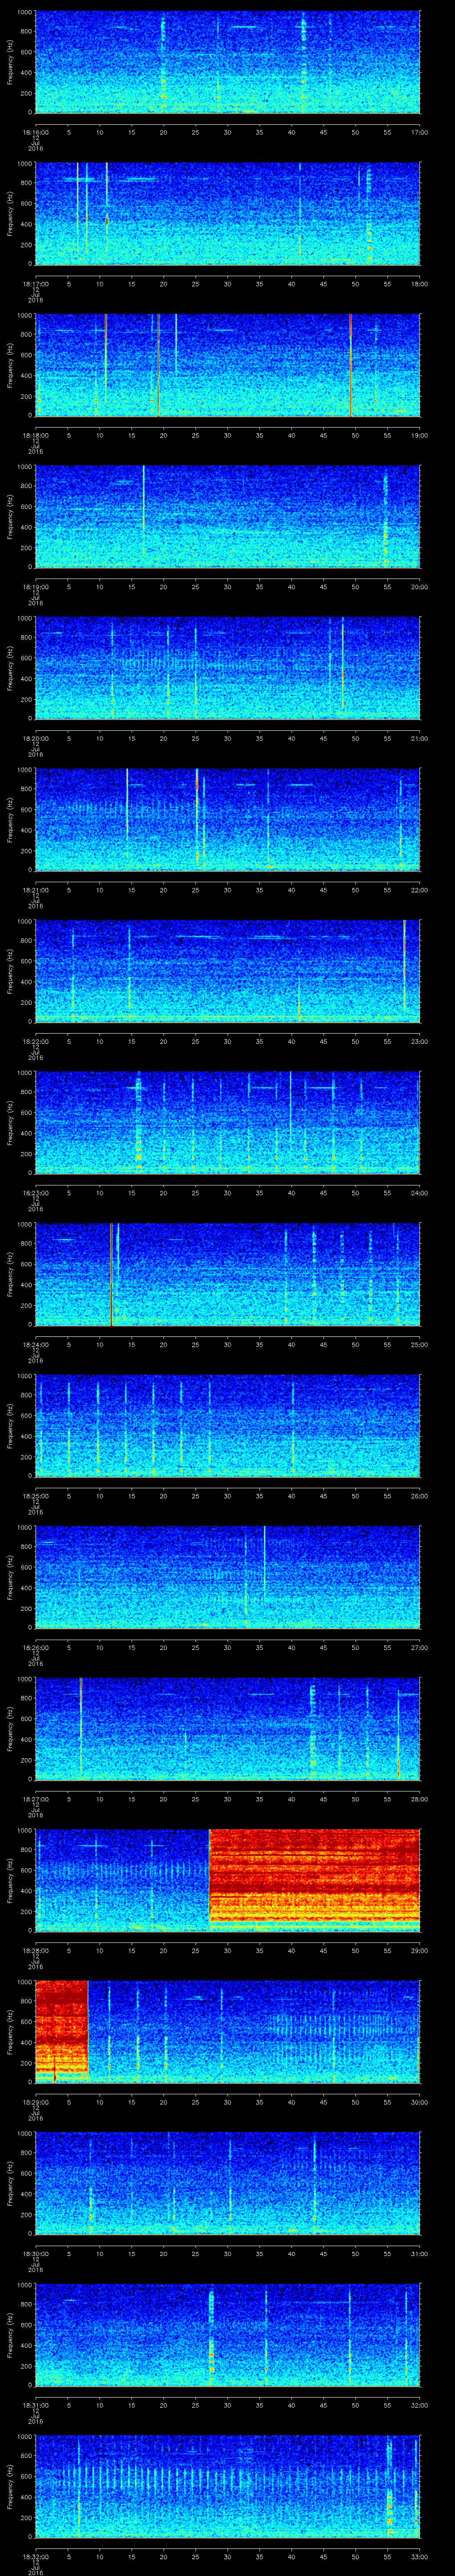Screen dimensions: 455x2576
Task: Click the 18:23:00 start time label
Action: (x=35, y=1193)
